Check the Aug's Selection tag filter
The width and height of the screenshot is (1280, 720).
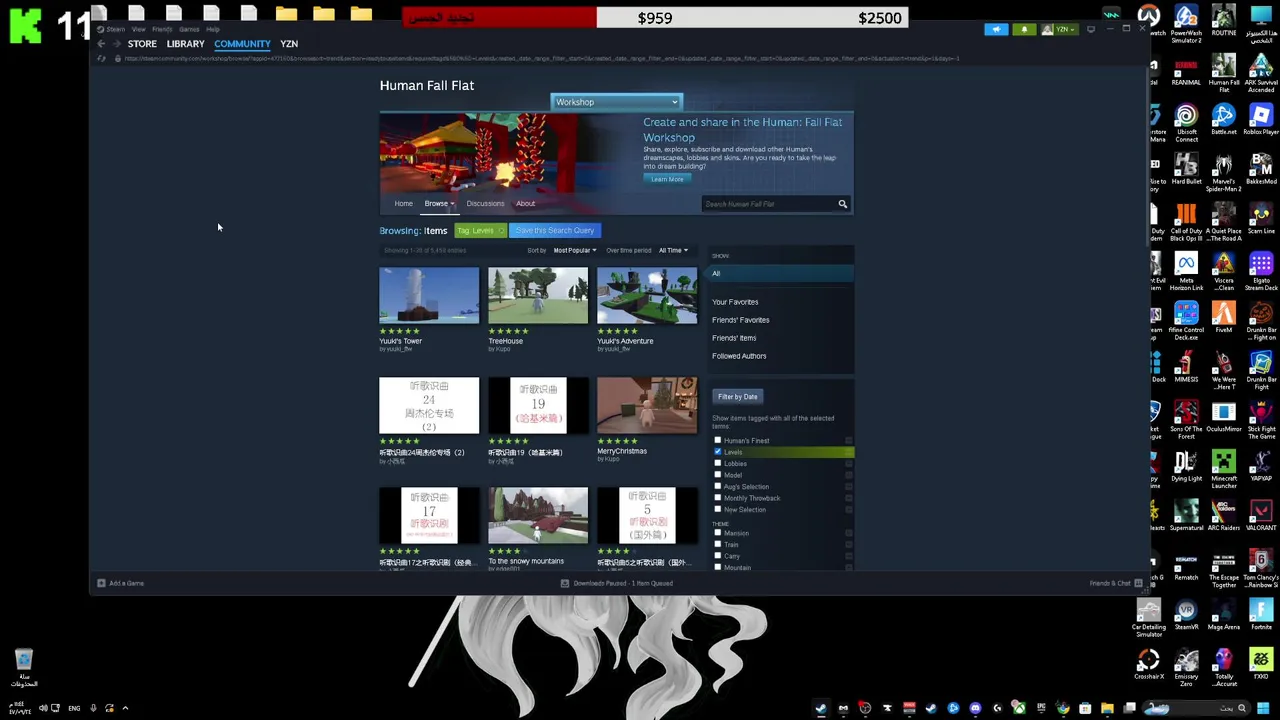click(x=717, y=486)
